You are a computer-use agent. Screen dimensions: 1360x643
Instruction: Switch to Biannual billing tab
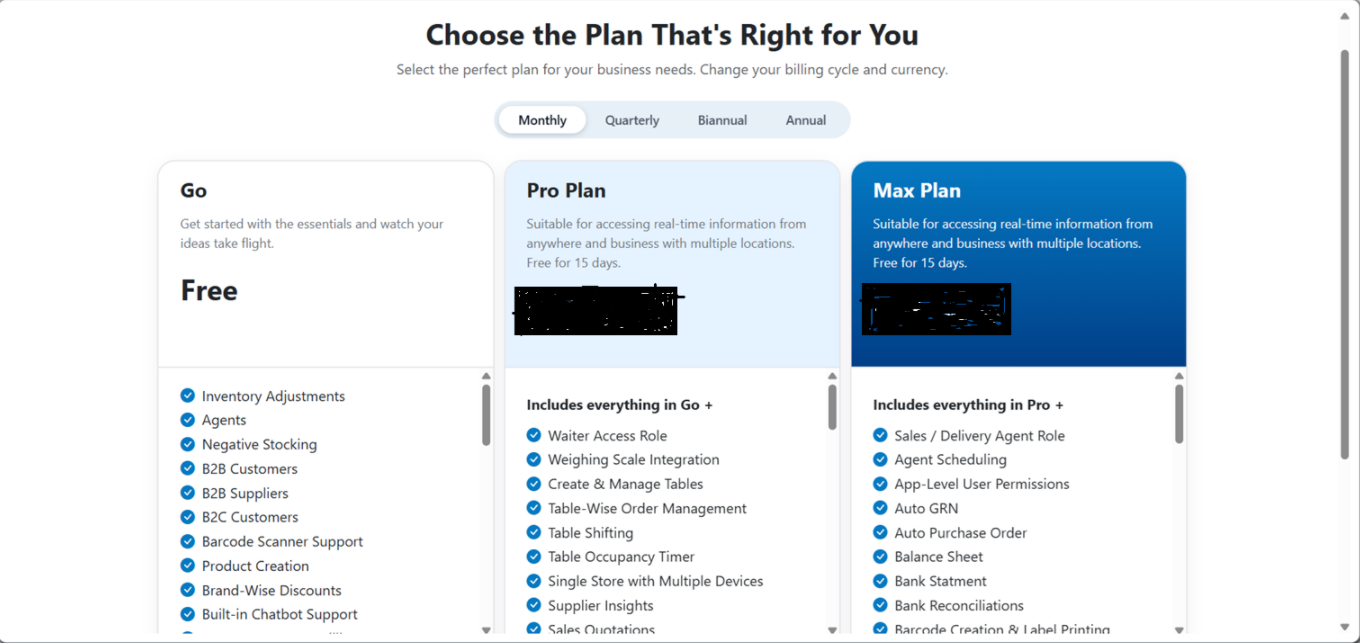[722, 120]
